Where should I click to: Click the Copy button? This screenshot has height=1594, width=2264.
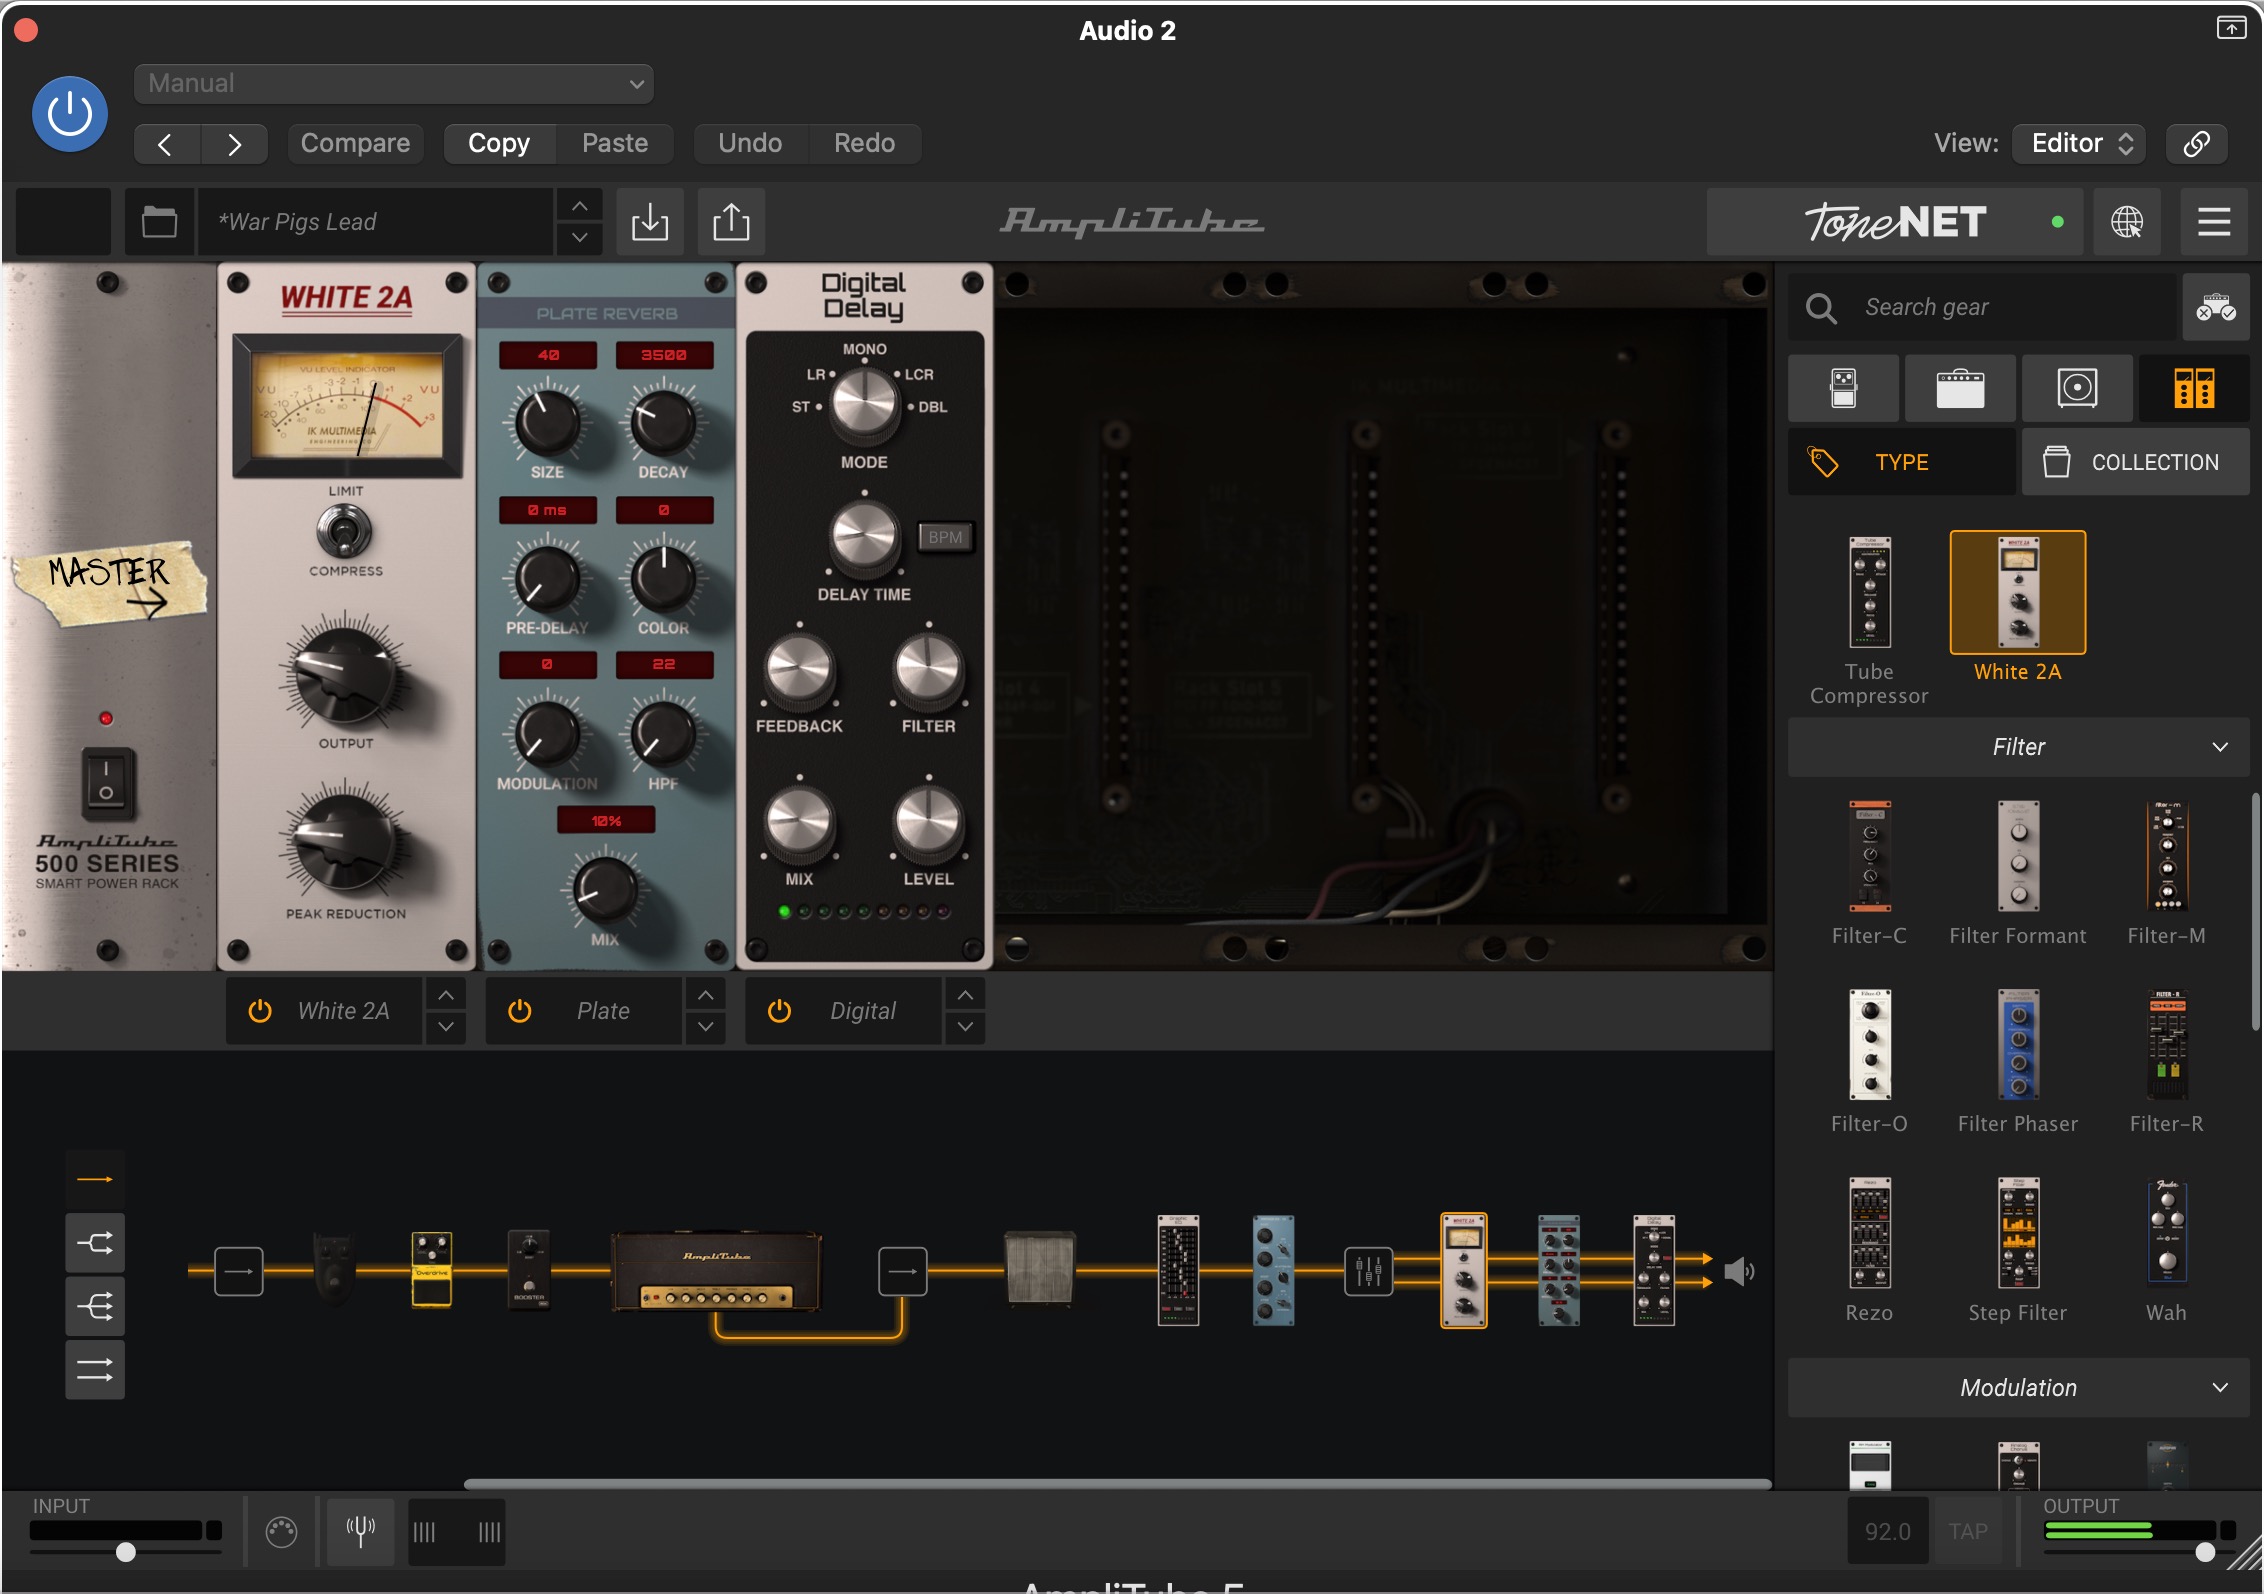(499, 143)
